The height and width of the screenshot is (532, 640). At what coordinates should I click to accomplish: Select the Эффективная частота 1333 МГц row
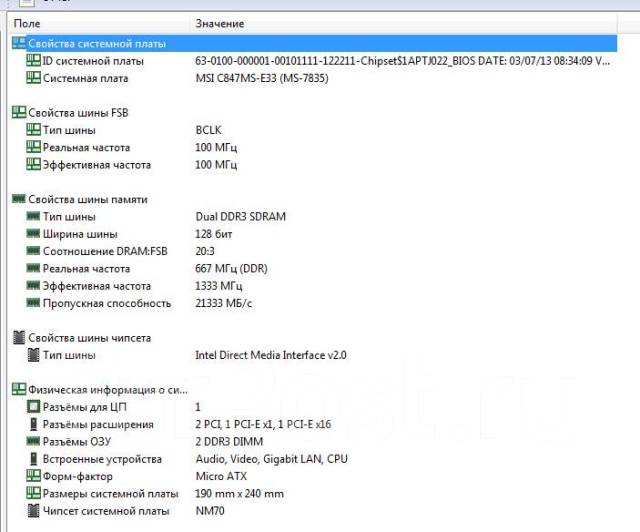pos(314,286)
